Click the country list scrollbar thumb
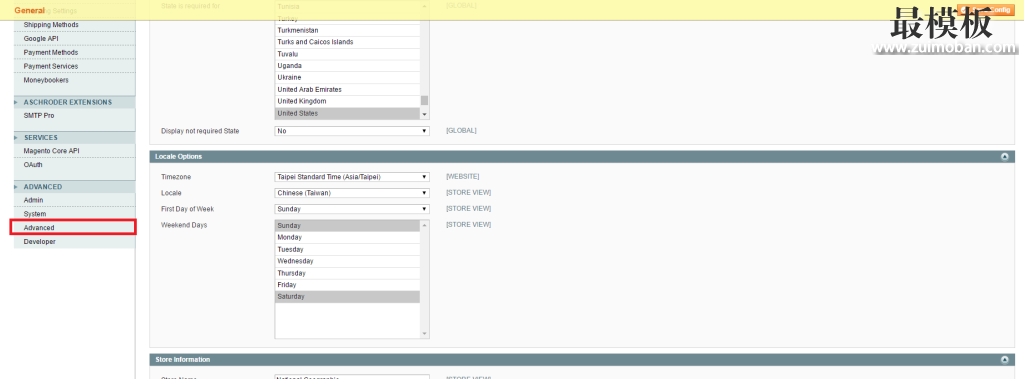Viewport: 1024px width, 379px height. (424, 101)
